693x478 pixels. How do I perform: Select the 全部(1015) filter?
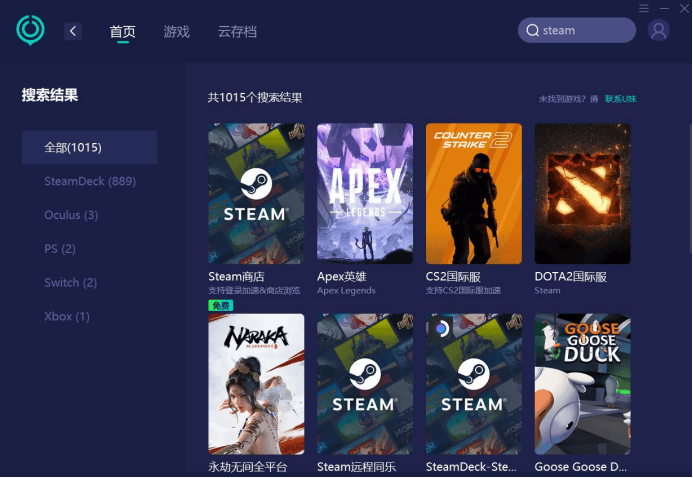point(90,148)
